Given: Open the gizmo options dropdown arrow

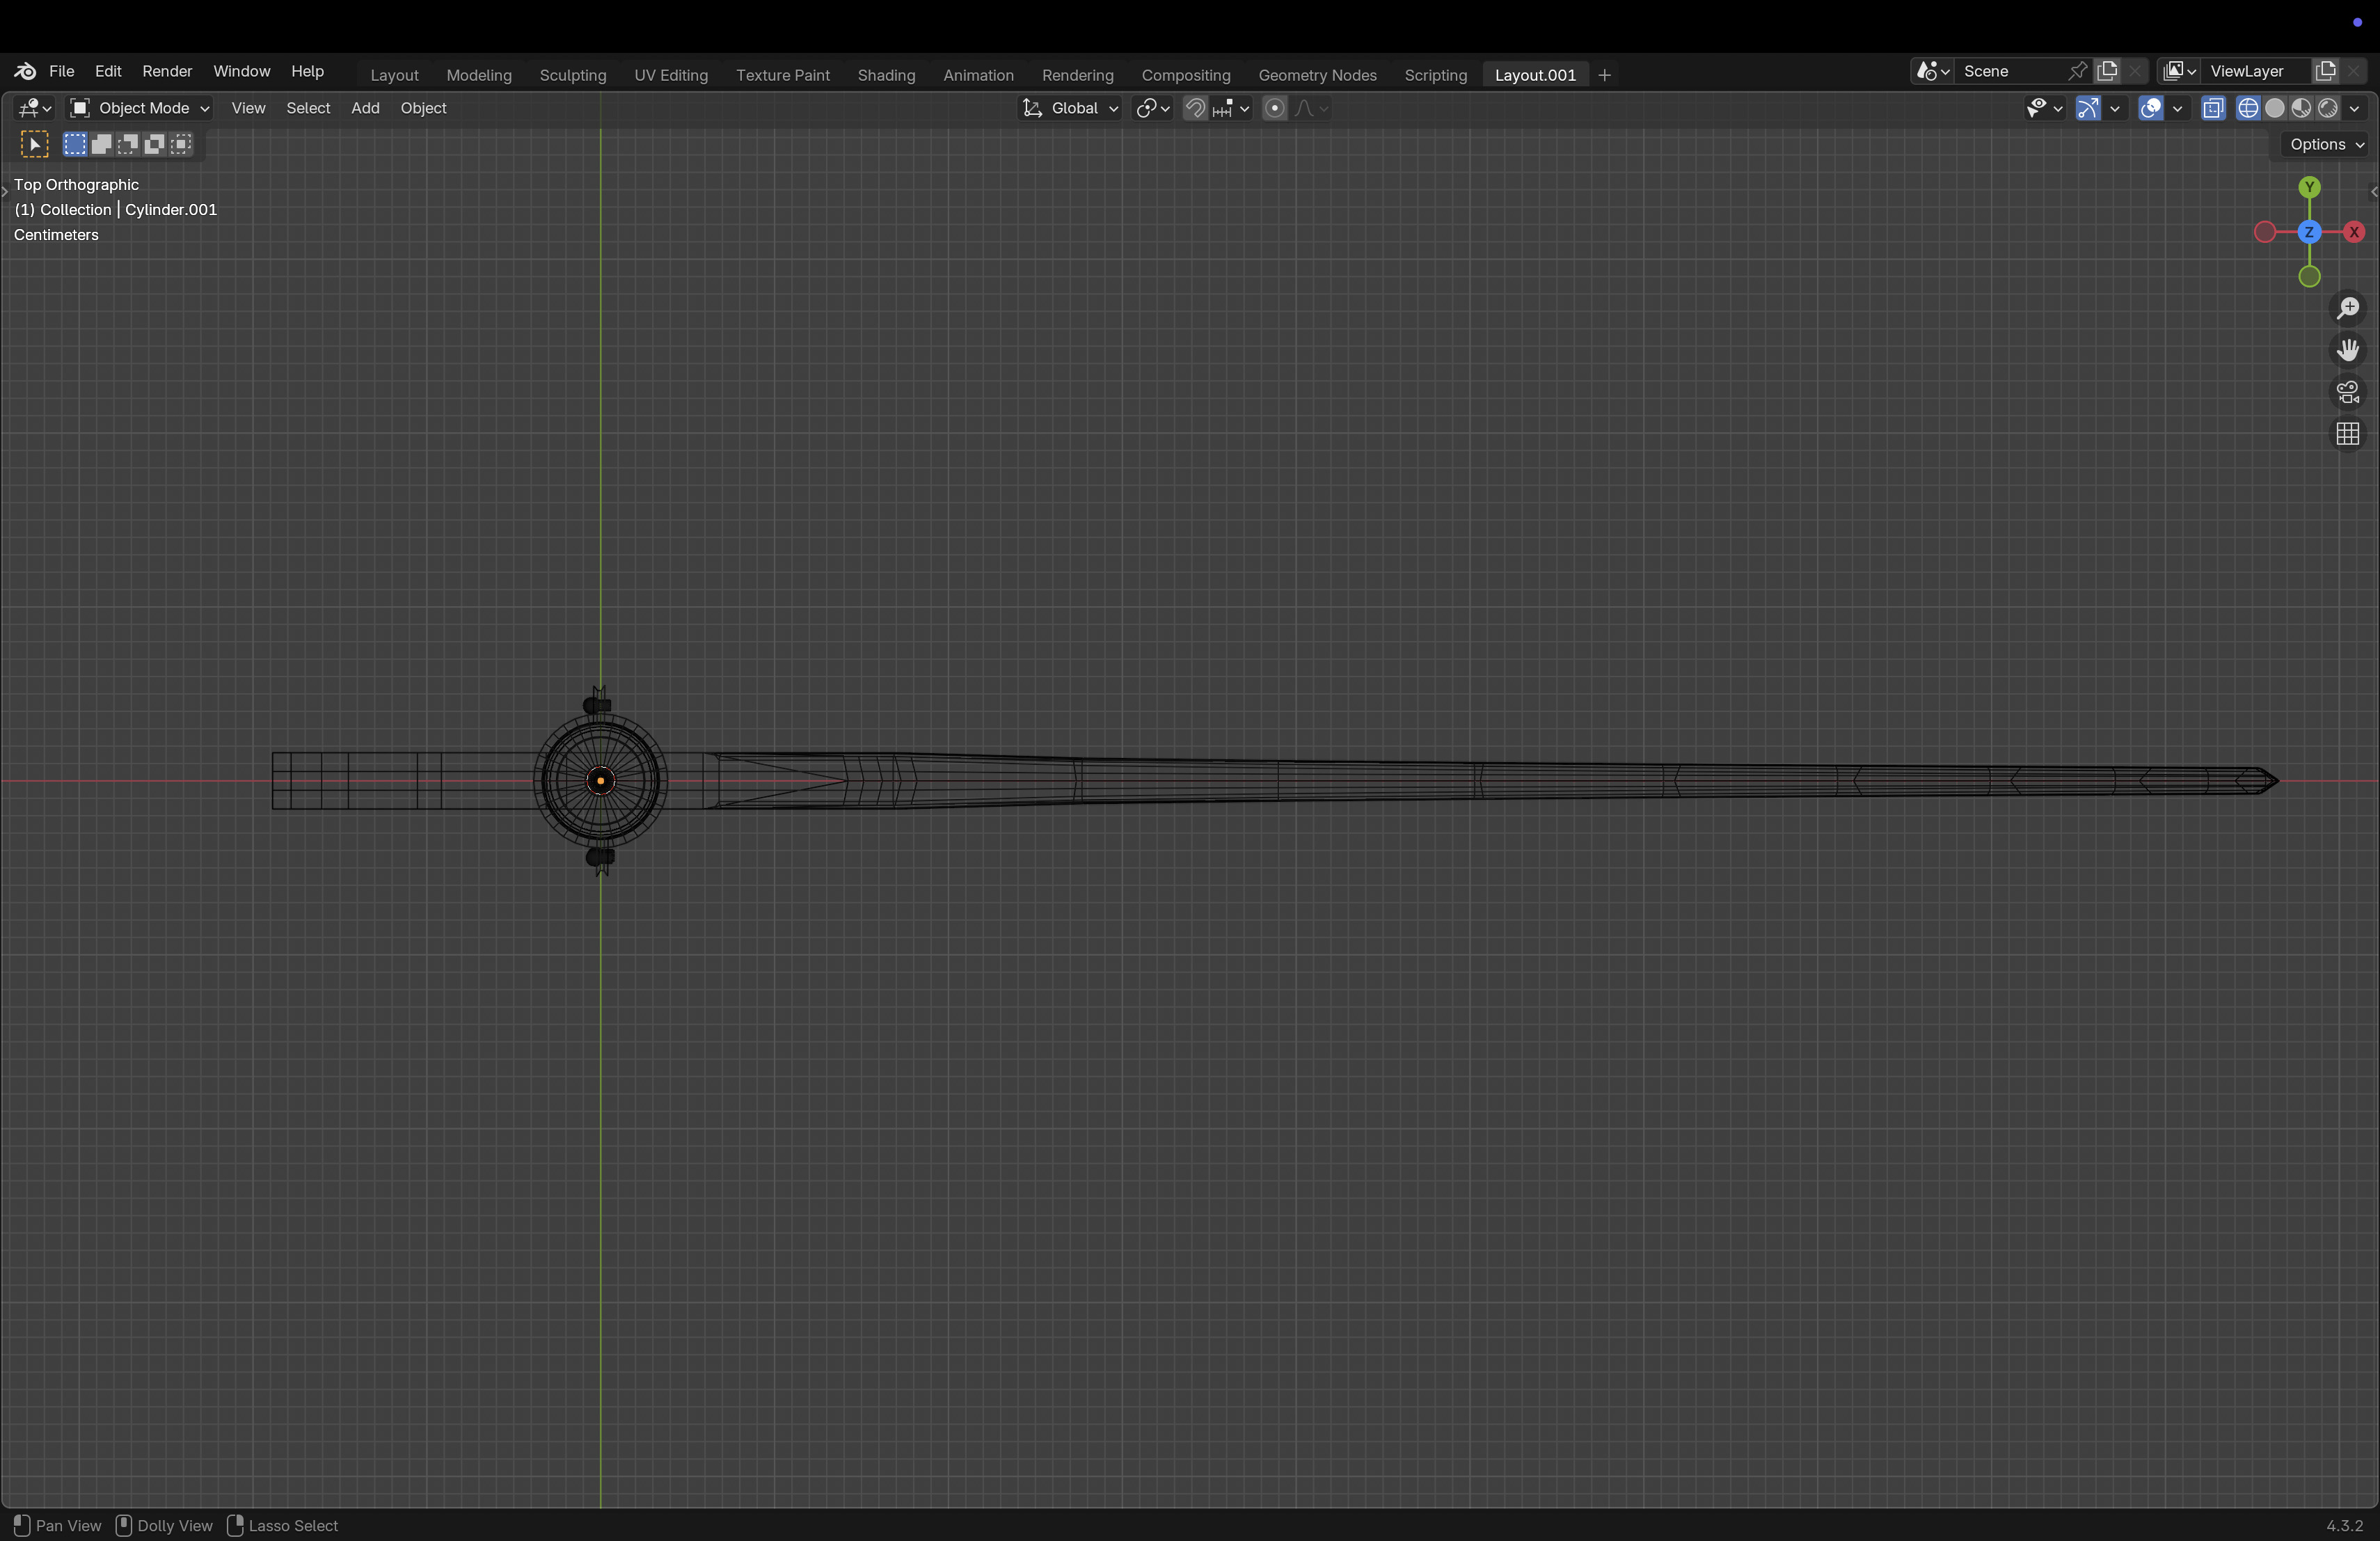Looking at the screenshot, I should coord(2114,108).
